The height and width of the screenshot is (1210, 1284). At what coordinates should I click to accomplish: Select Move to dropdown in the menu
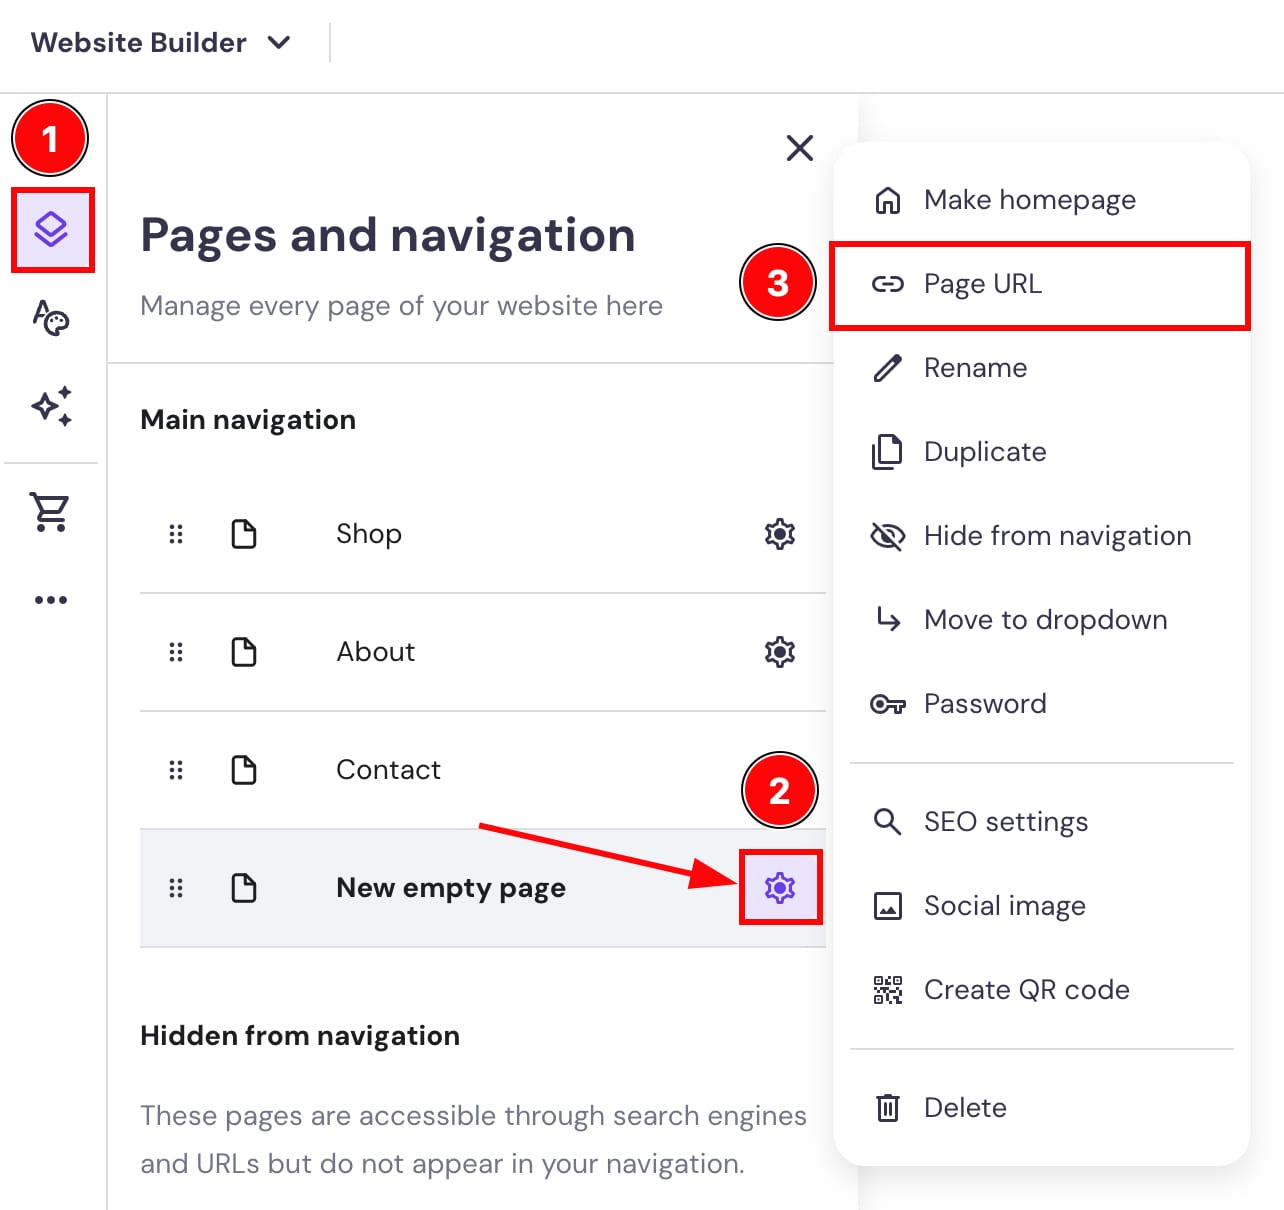tap(1044, 620)
